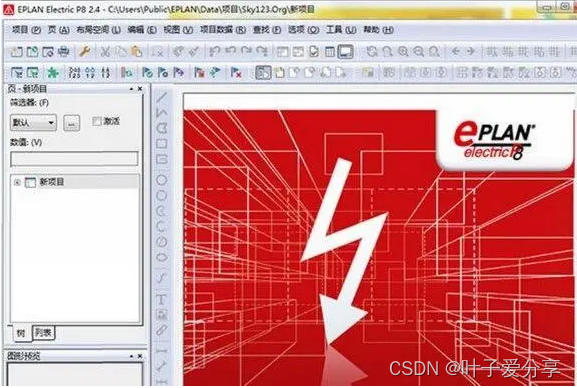
Task: Open the 页(A) menu
Action: click(59, 30)
